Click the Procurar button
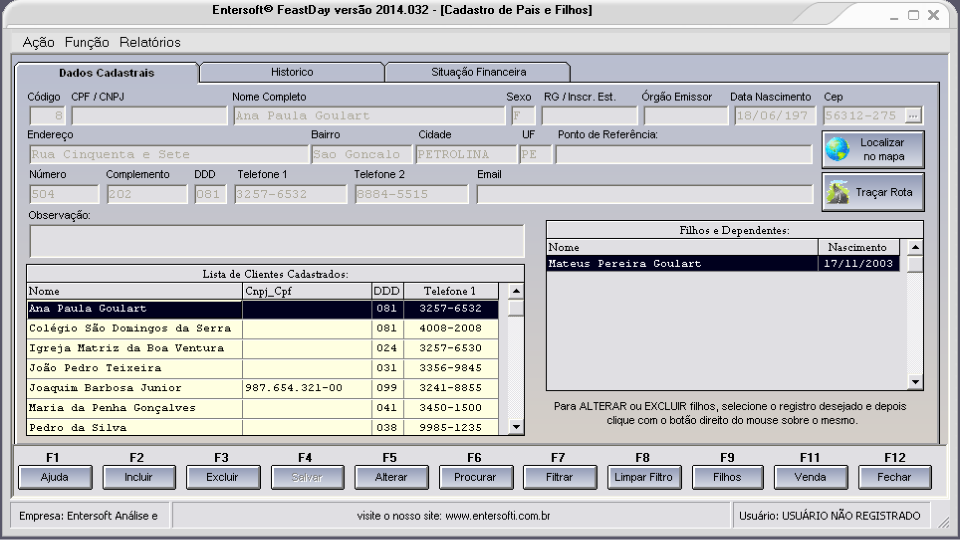 point(476,478)
